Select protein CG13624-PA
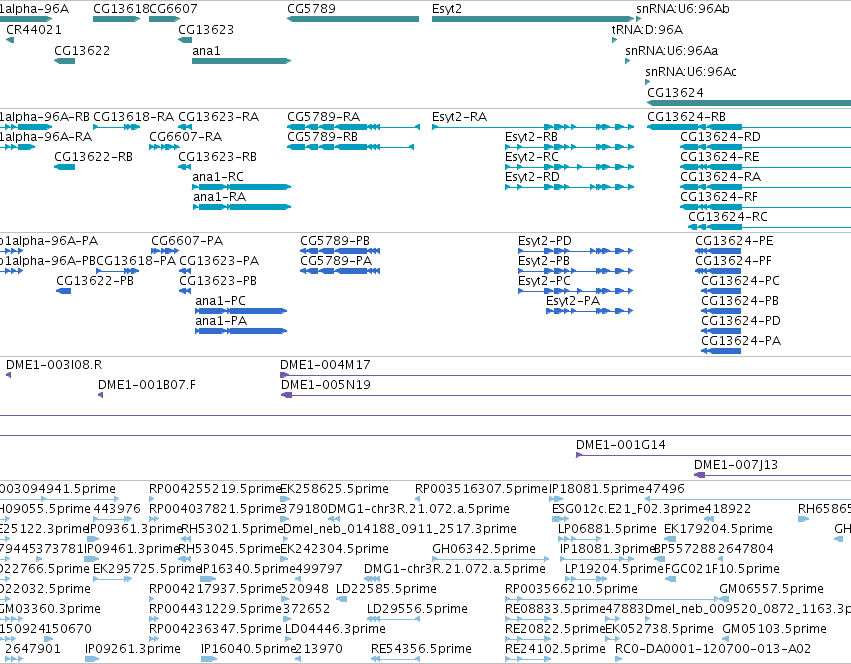 point(721,352)
